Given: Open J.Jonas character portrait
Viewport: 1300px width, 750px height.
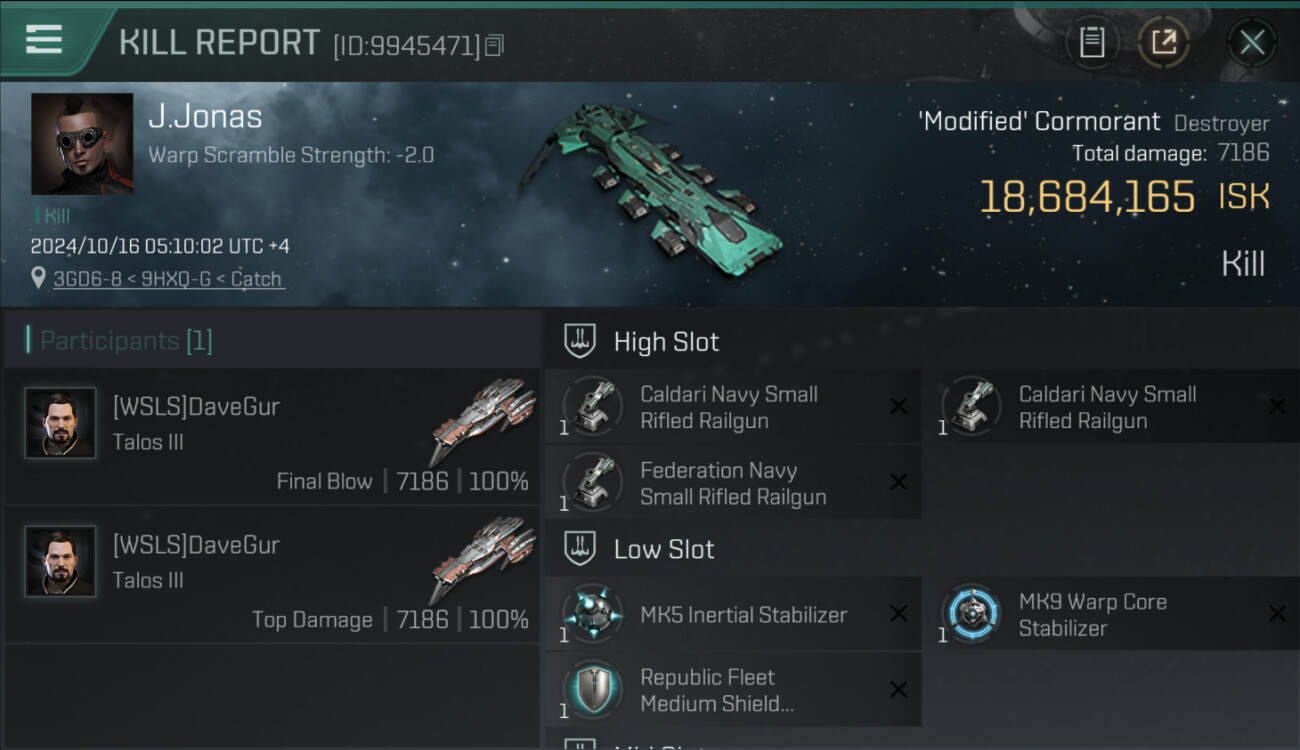Looking at the screenshot, I should click(x=82, y=144).
